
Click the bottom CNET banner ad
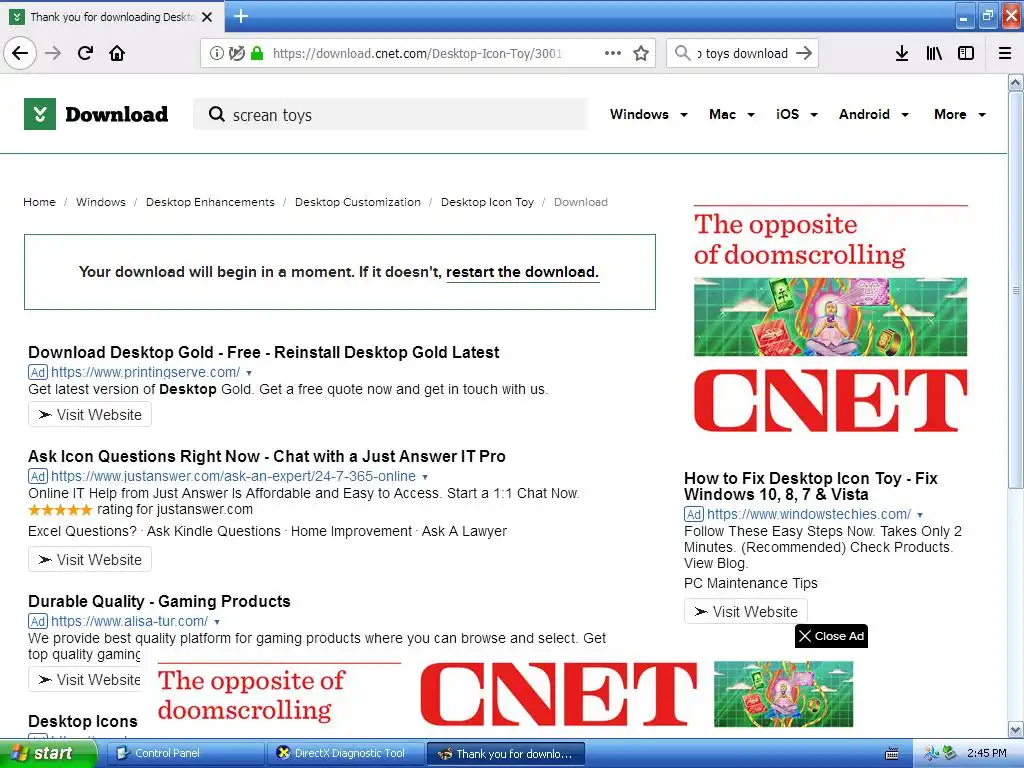505,694
